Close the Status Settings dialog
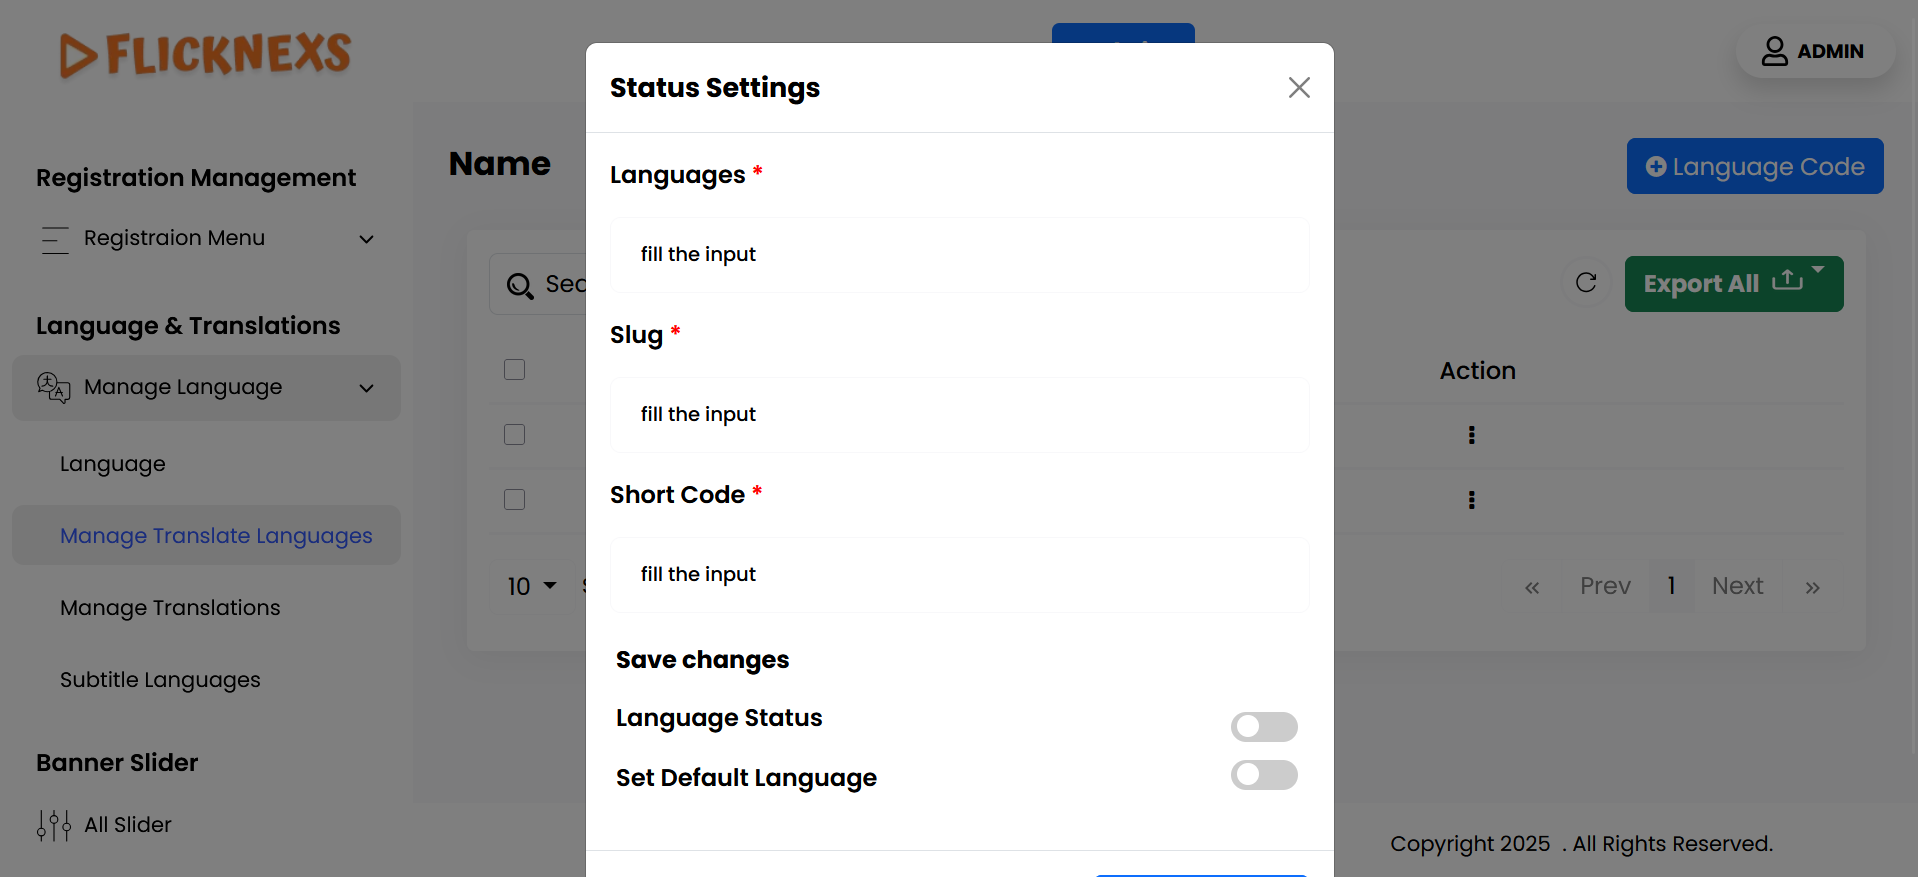This screenshot has height=877, width=1918. 1299,88
